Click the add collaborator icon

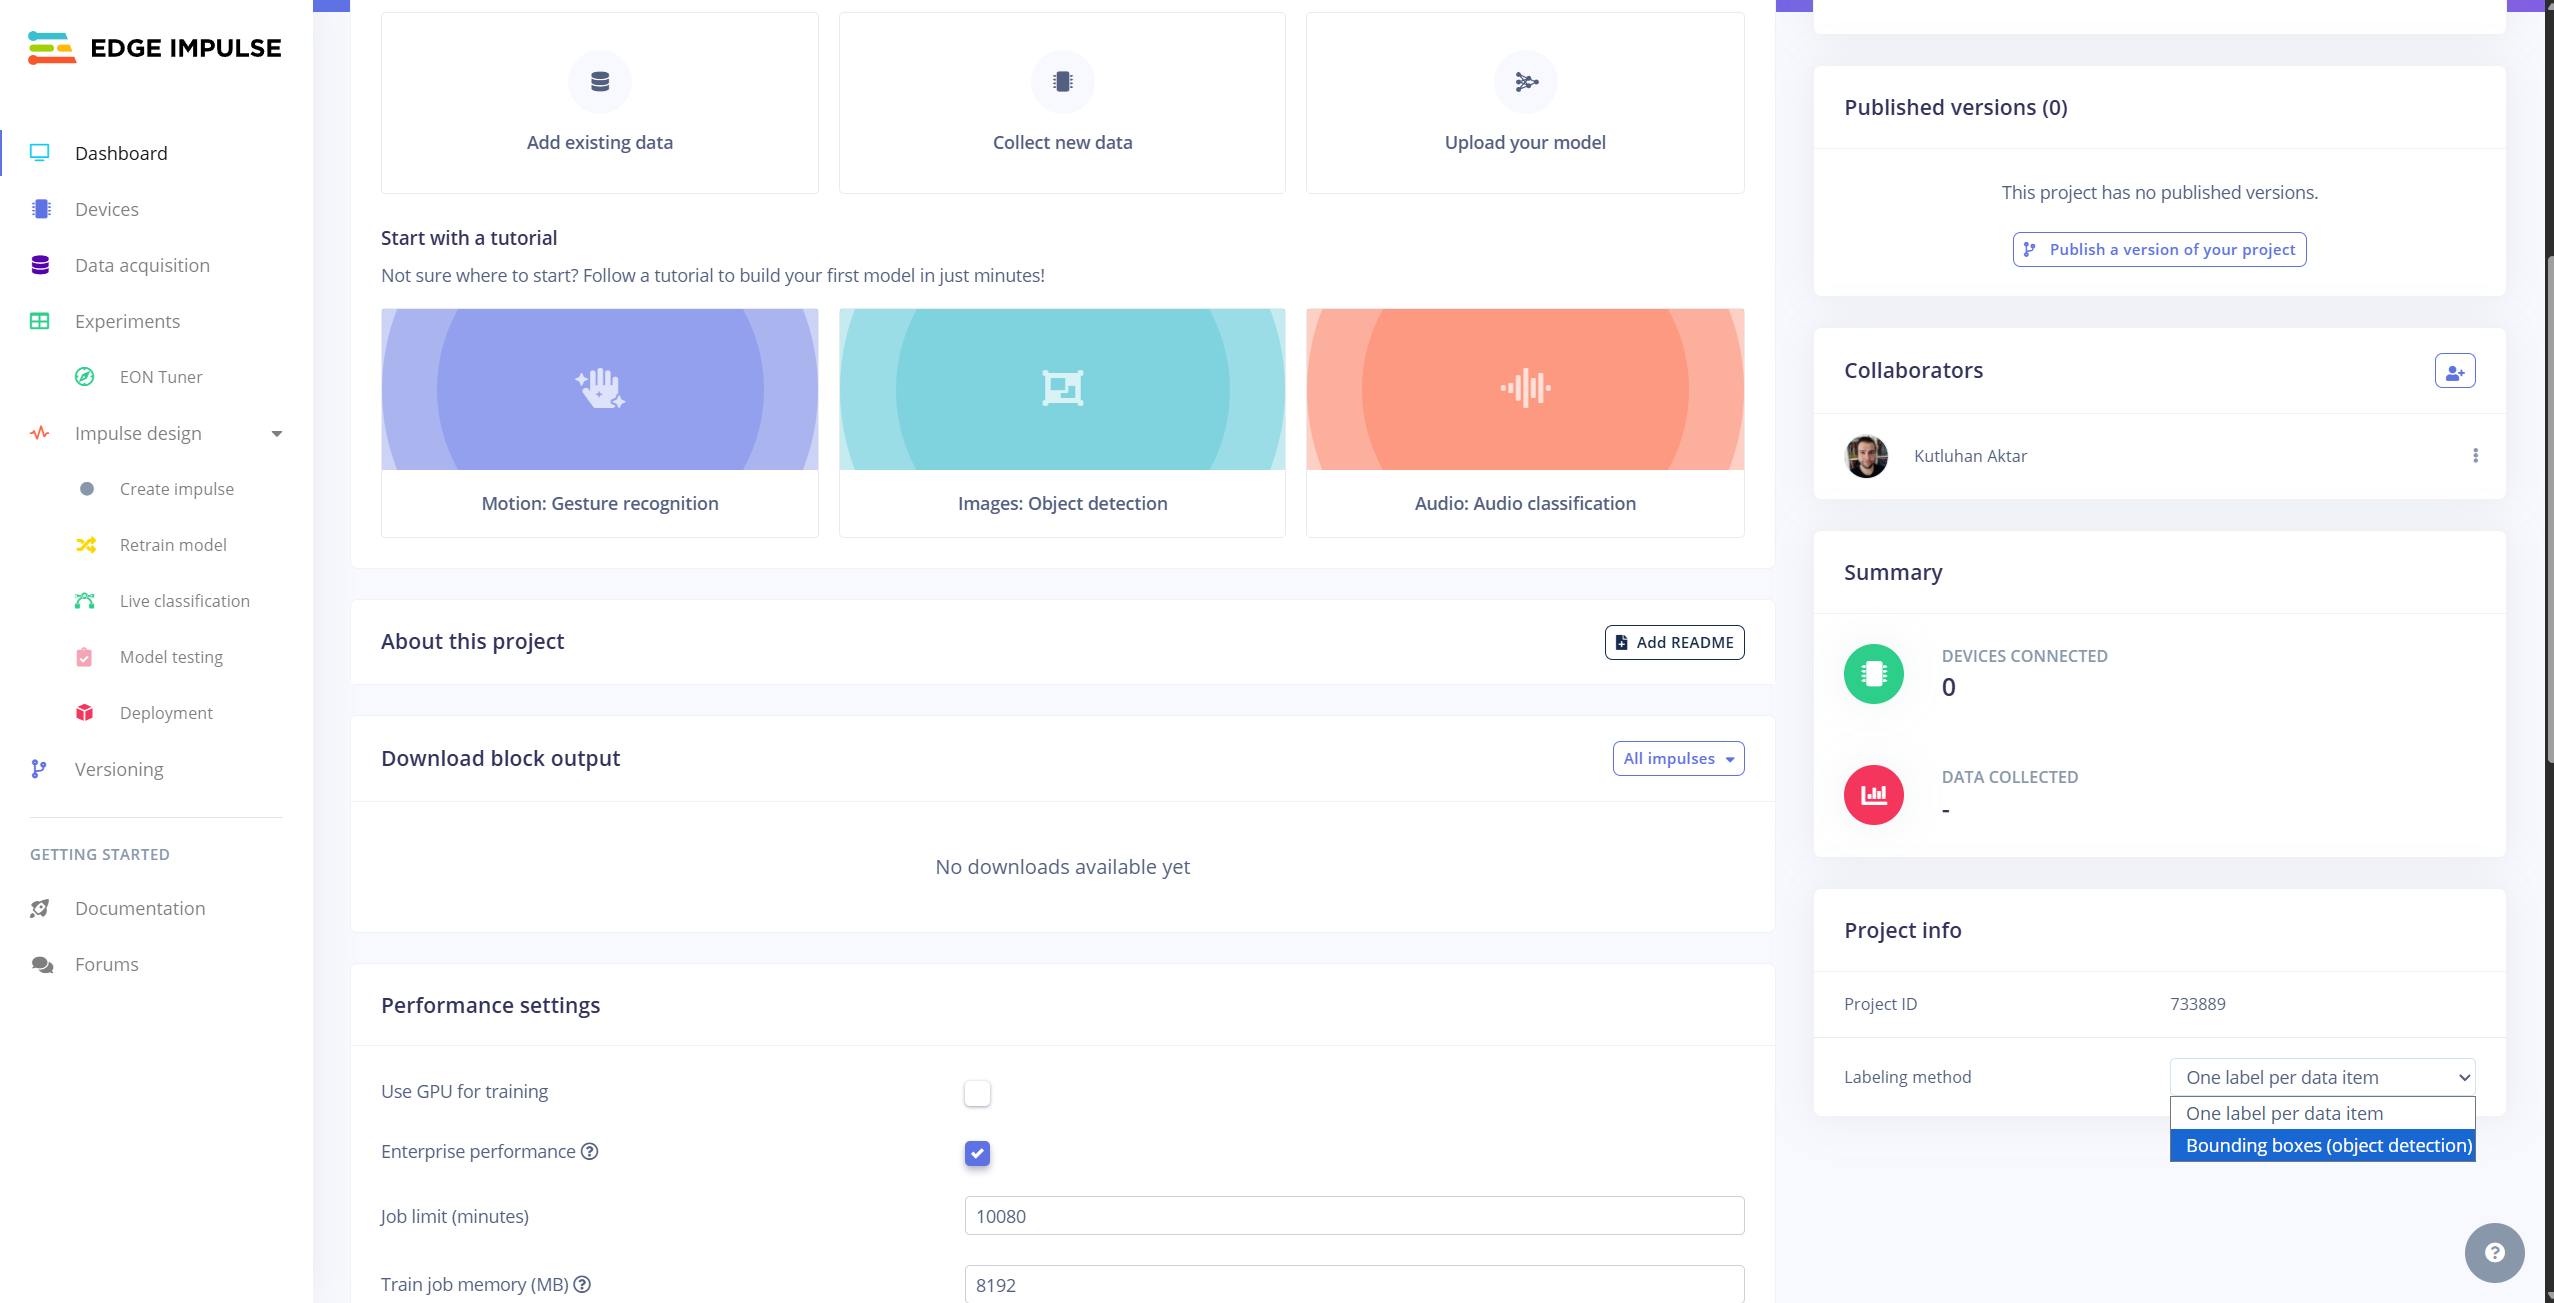pyautogui.click(x=2454, y=371)
